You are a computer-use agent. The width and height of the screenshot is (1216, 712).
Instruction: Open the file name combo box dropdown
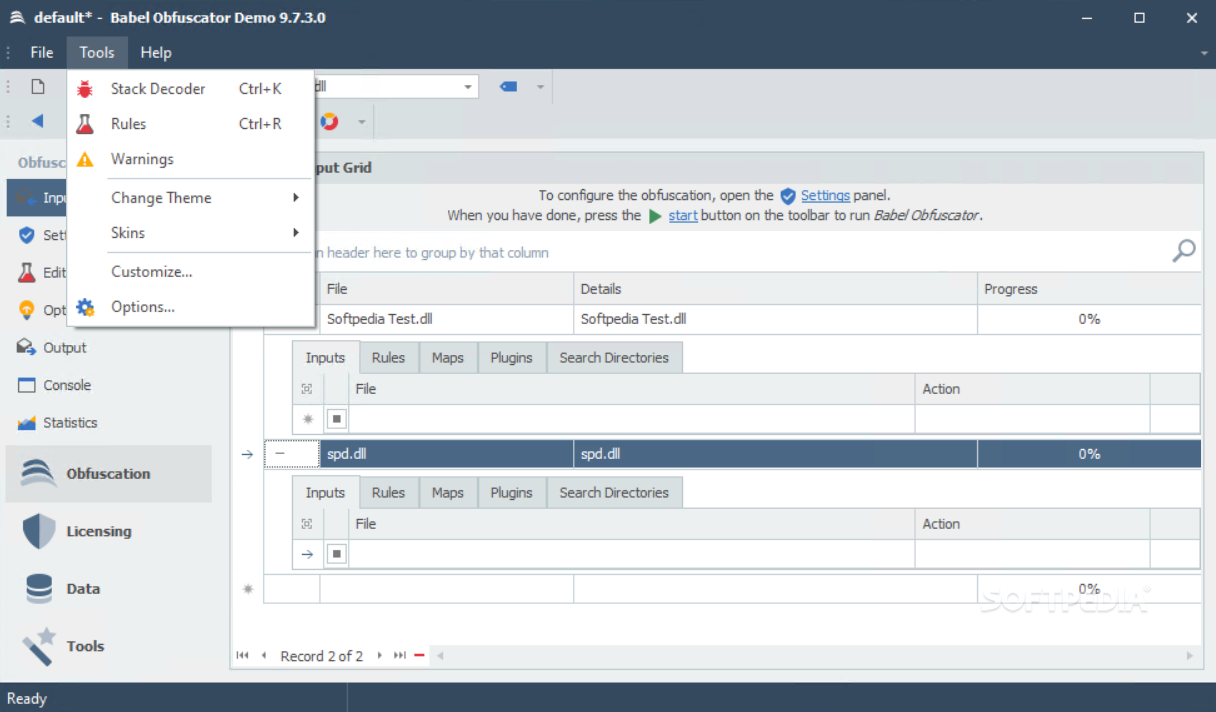pos(467,87)
